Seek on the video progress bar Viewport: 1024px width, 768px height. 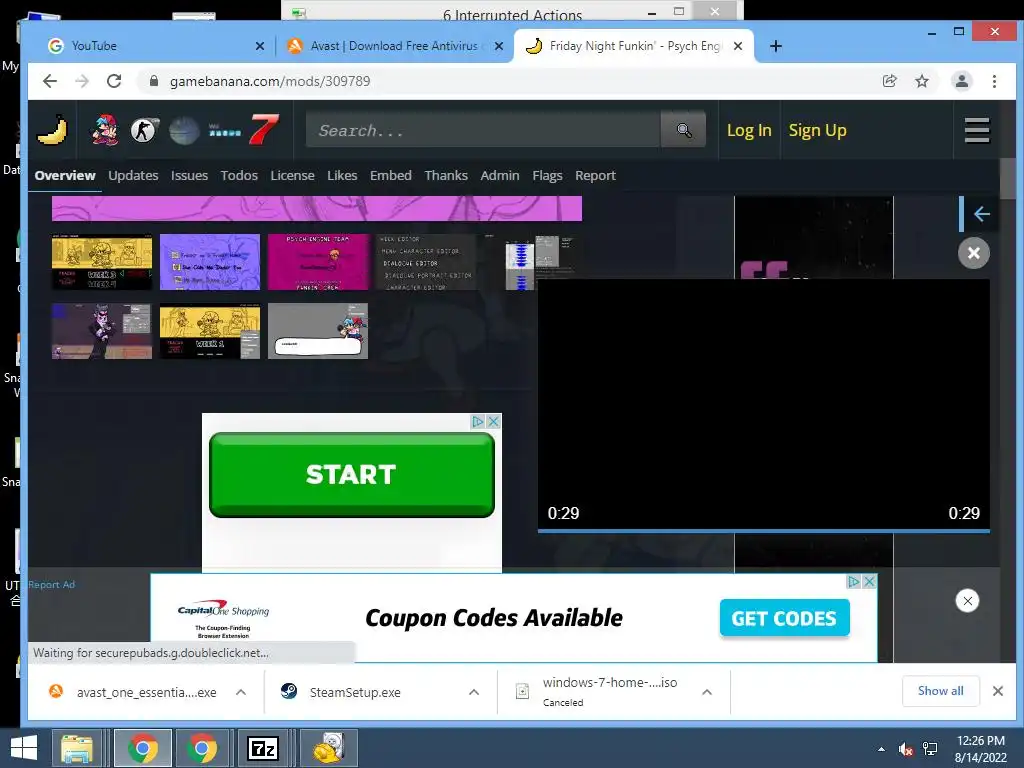pyautogui.click(x=763, y=531)
